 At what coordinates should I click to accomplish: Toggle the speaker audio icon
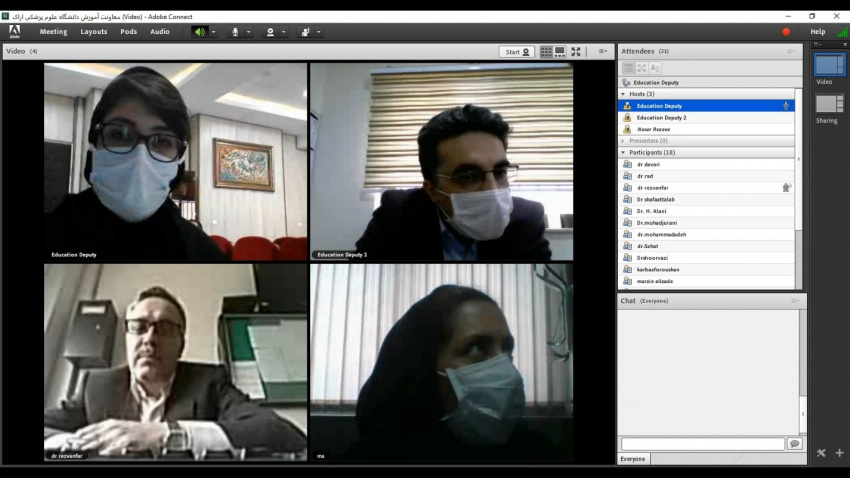coord(199,32)
